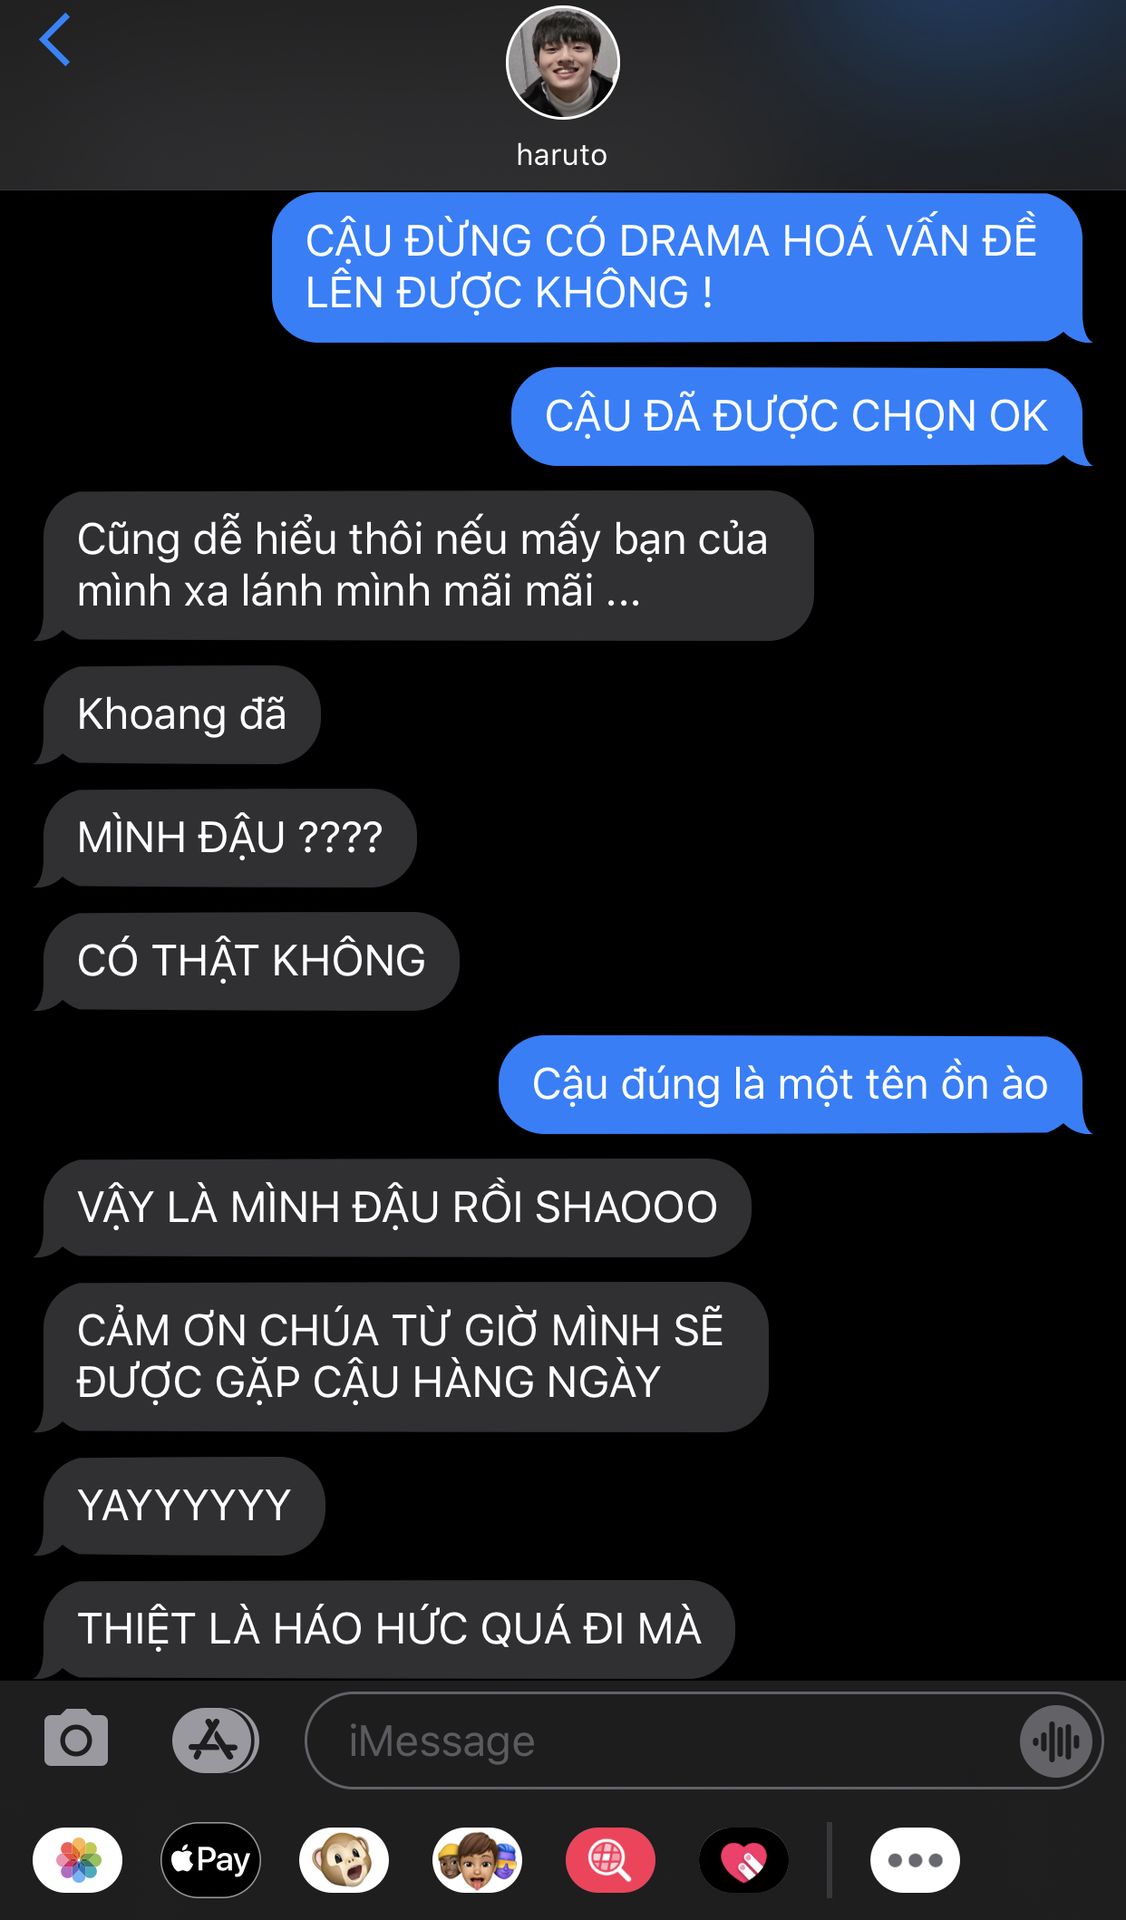Viewport: 1126px width, 1920px height.
Task: Select the Animoji monkey icon
Action: pos(344,1860)
